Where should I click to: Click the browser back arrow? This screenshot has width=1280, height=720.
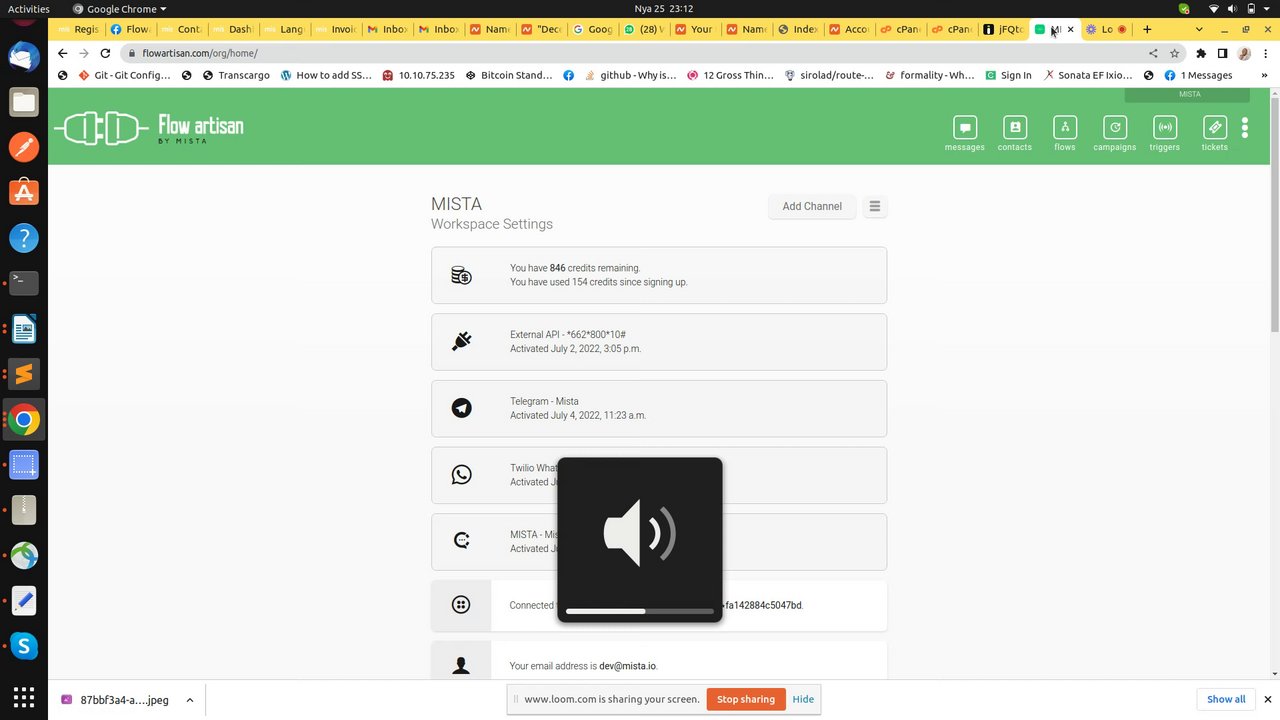click(62, 53)
